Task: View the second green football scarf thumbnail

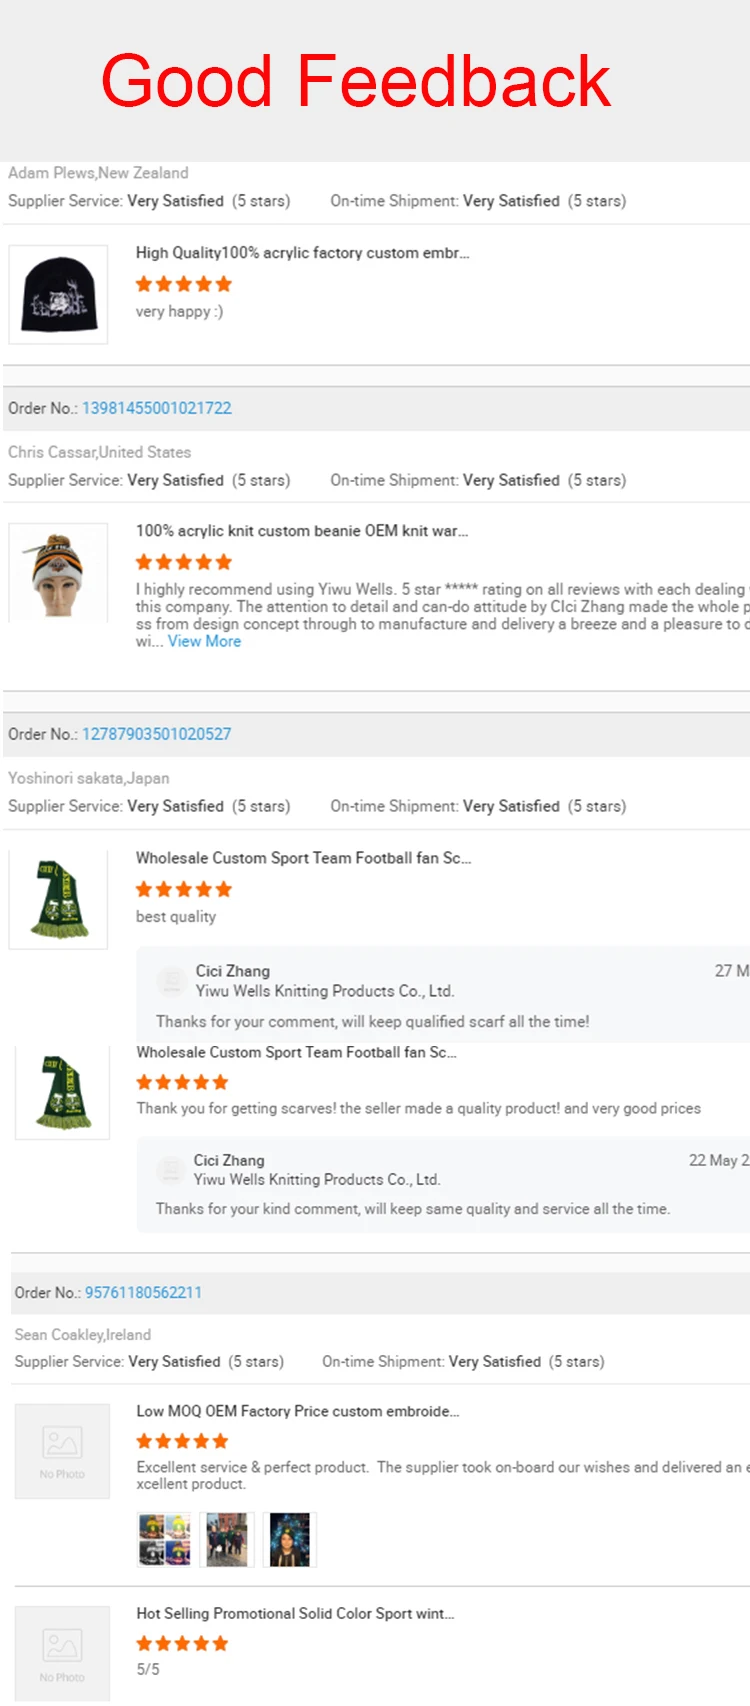Action: [x=62, y=1092]
